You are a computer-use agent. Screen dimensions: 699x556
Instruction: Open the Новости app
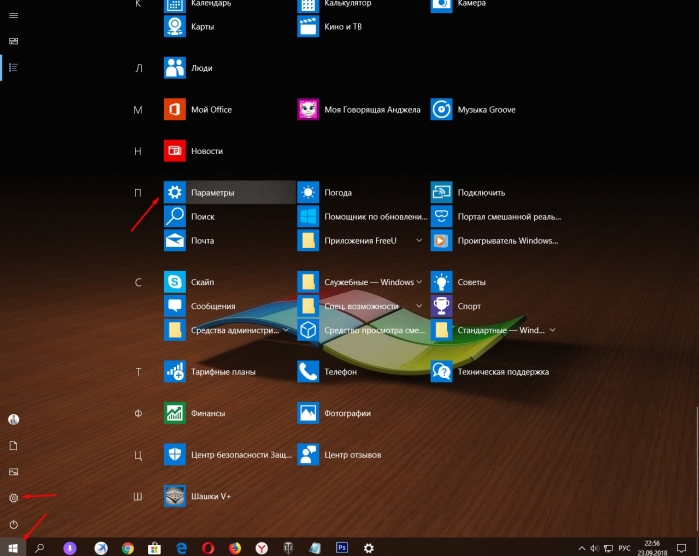pos(193,151)
